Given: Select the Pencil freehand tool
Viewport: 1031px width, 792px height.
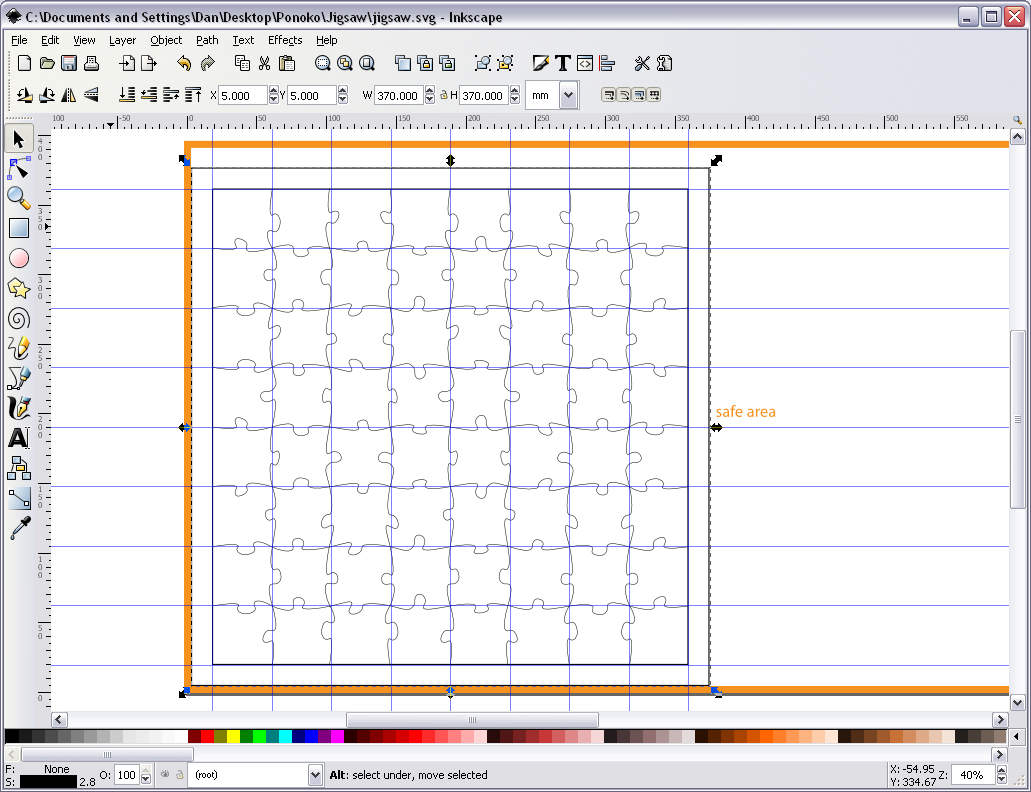Looking at the screenshot, I should point(18,348).
